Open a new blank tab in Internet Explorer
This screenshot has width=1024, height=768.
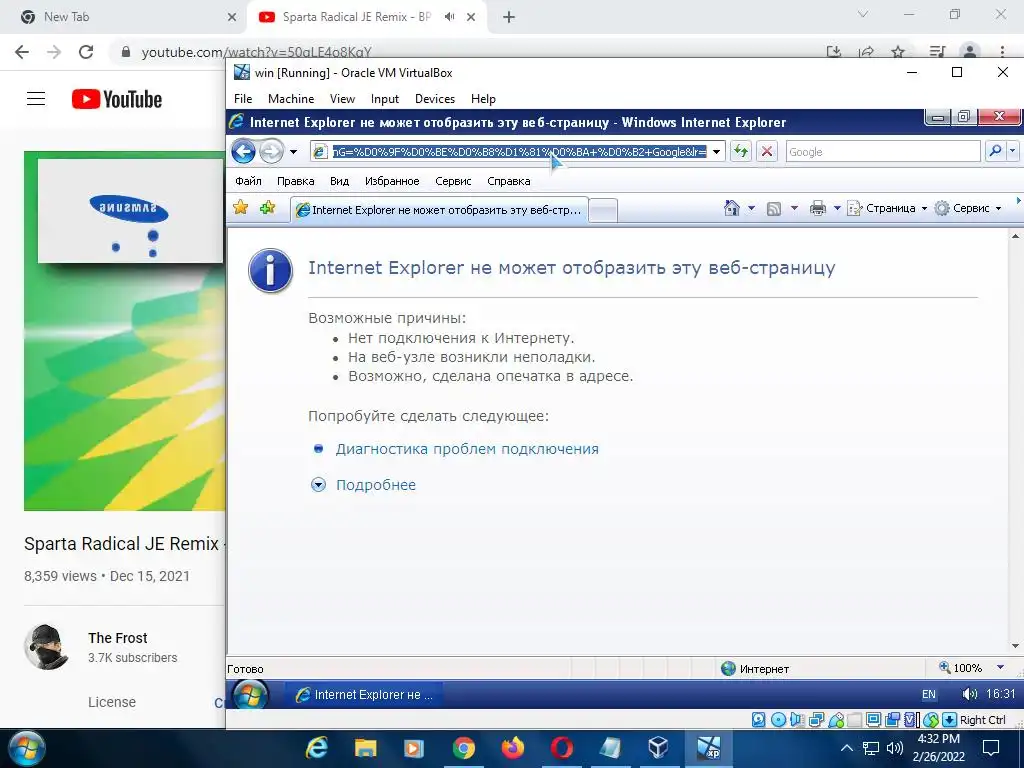(603, 210)
